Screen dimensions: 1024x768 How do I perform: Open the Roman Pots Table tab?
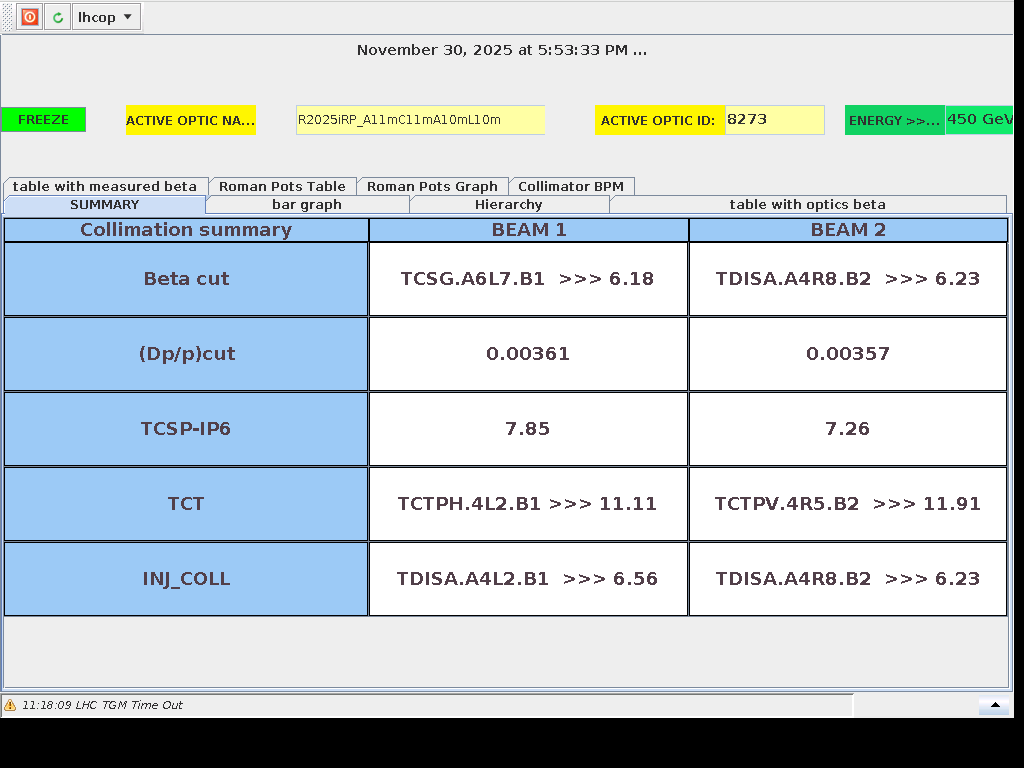(x=282, y=186)
